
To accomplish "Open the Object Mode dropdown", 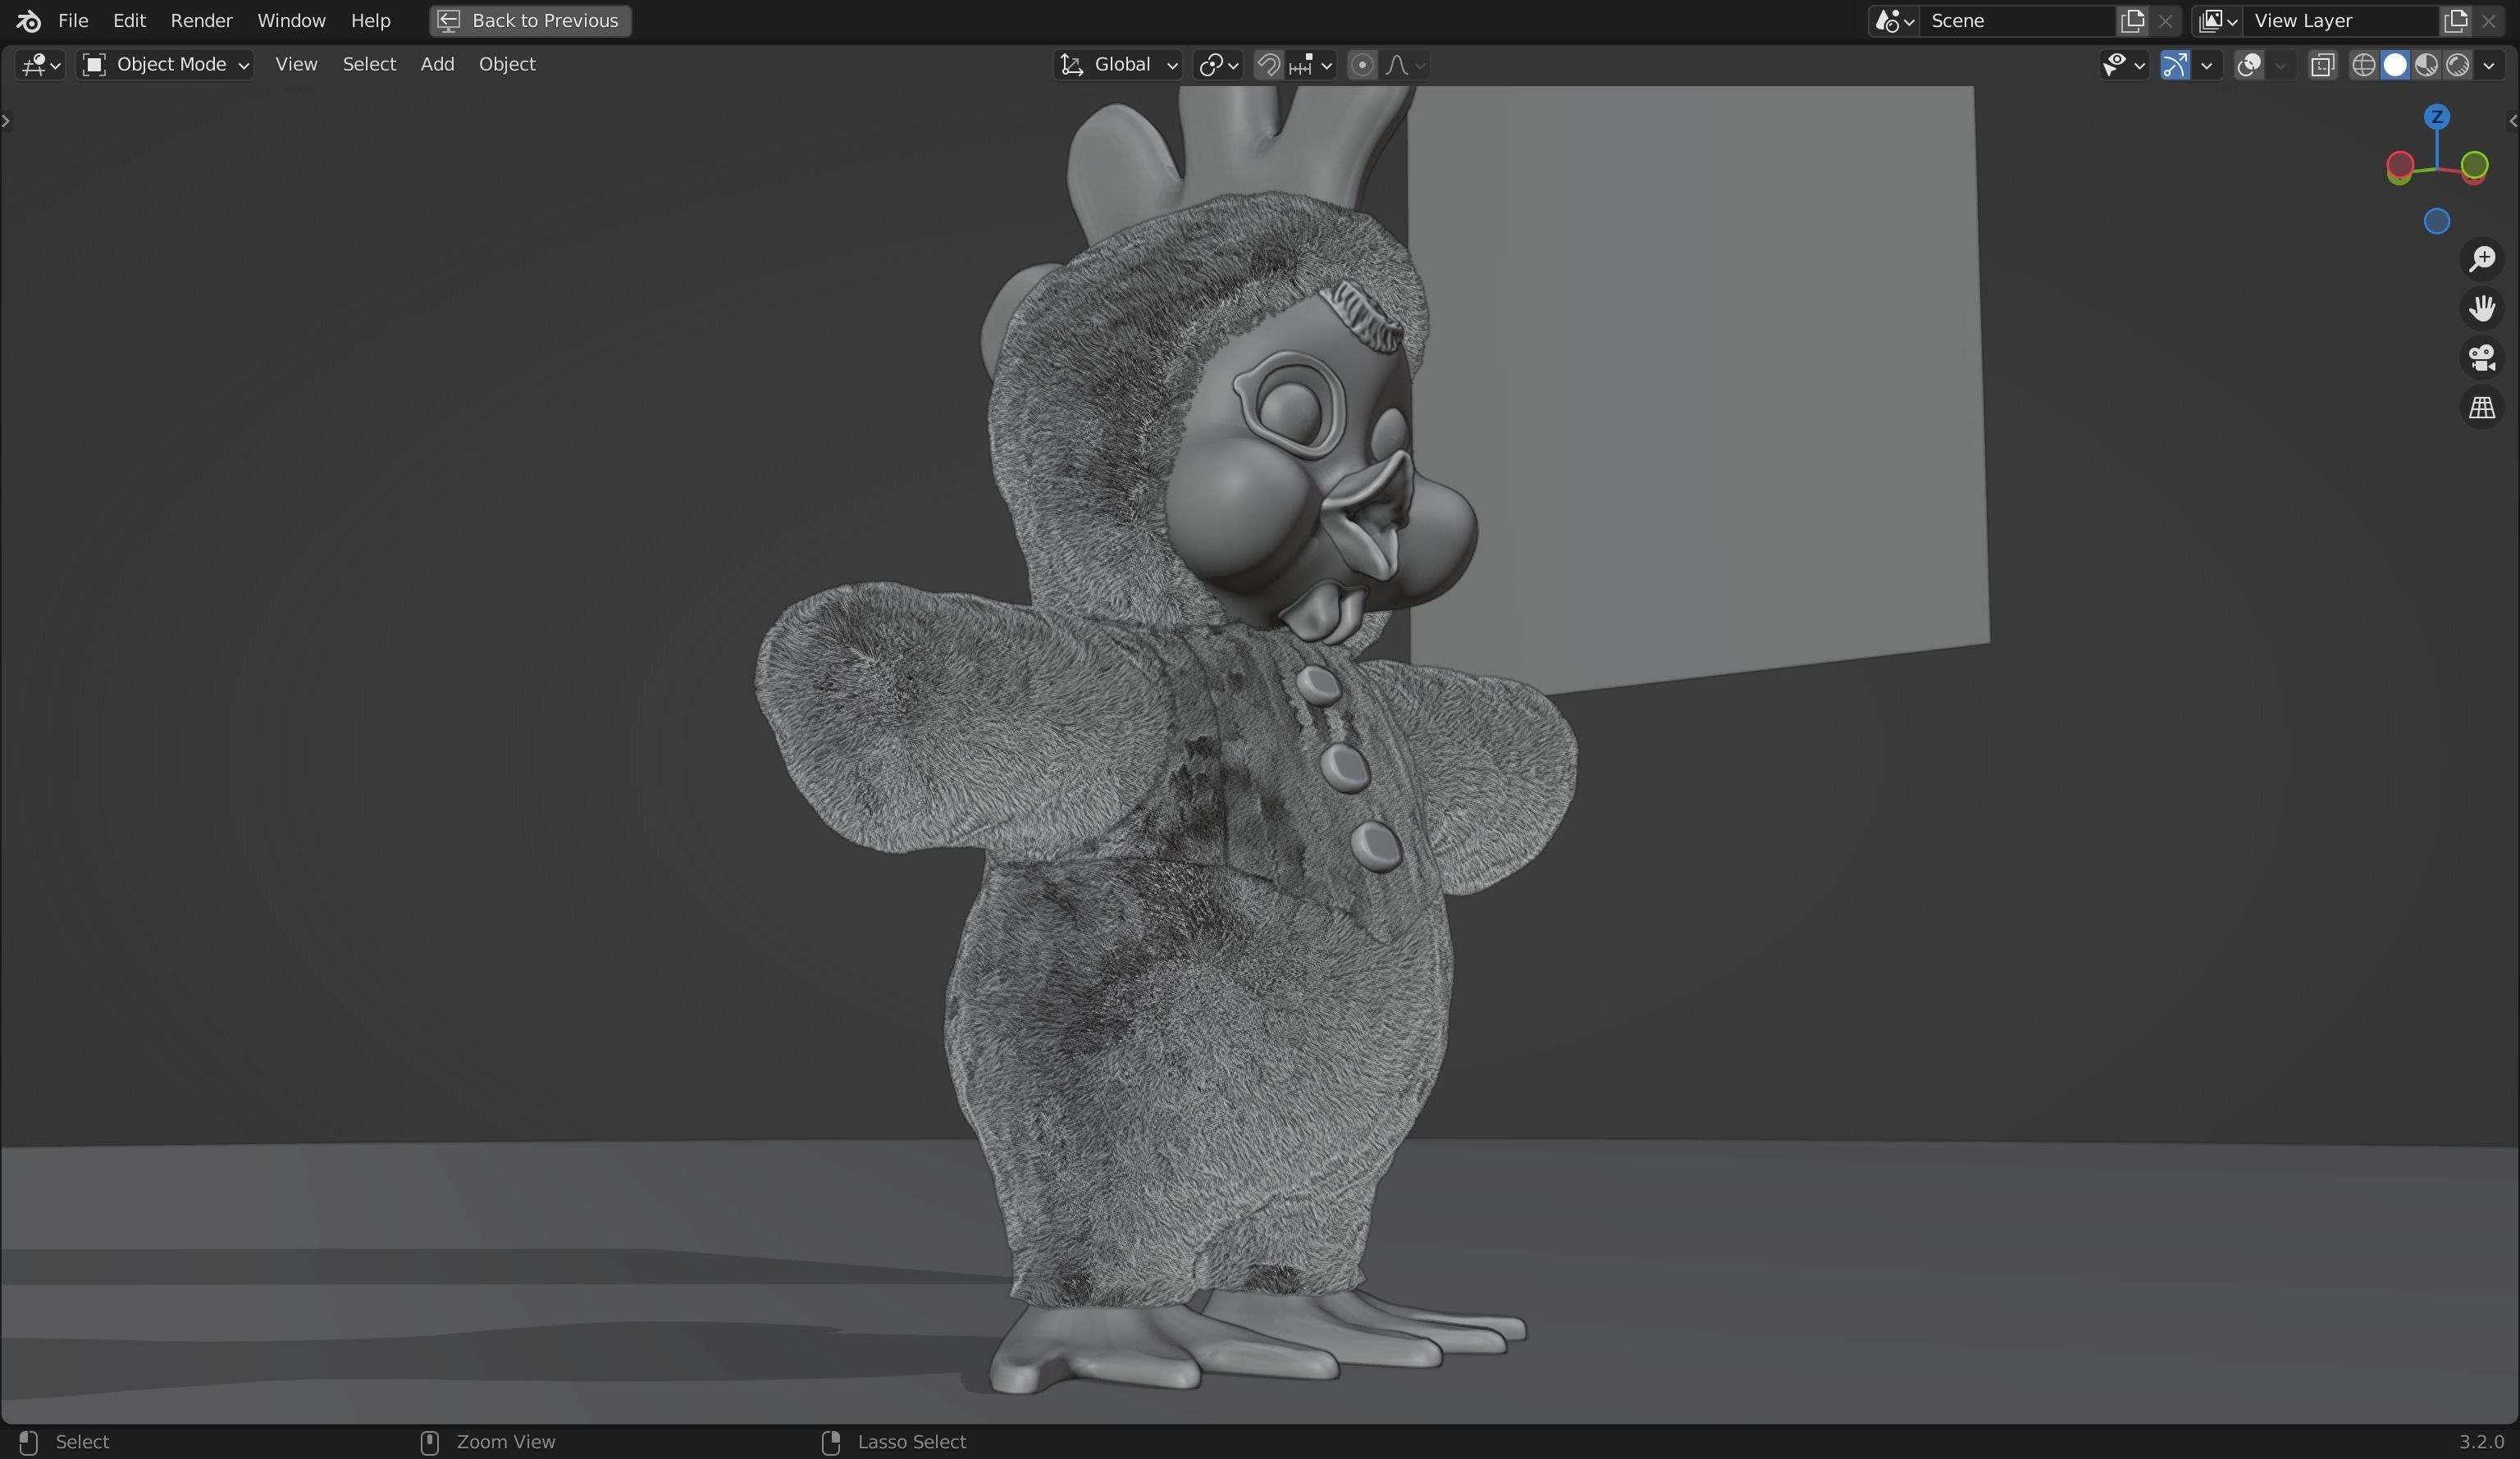I will (x=166, y=65).
